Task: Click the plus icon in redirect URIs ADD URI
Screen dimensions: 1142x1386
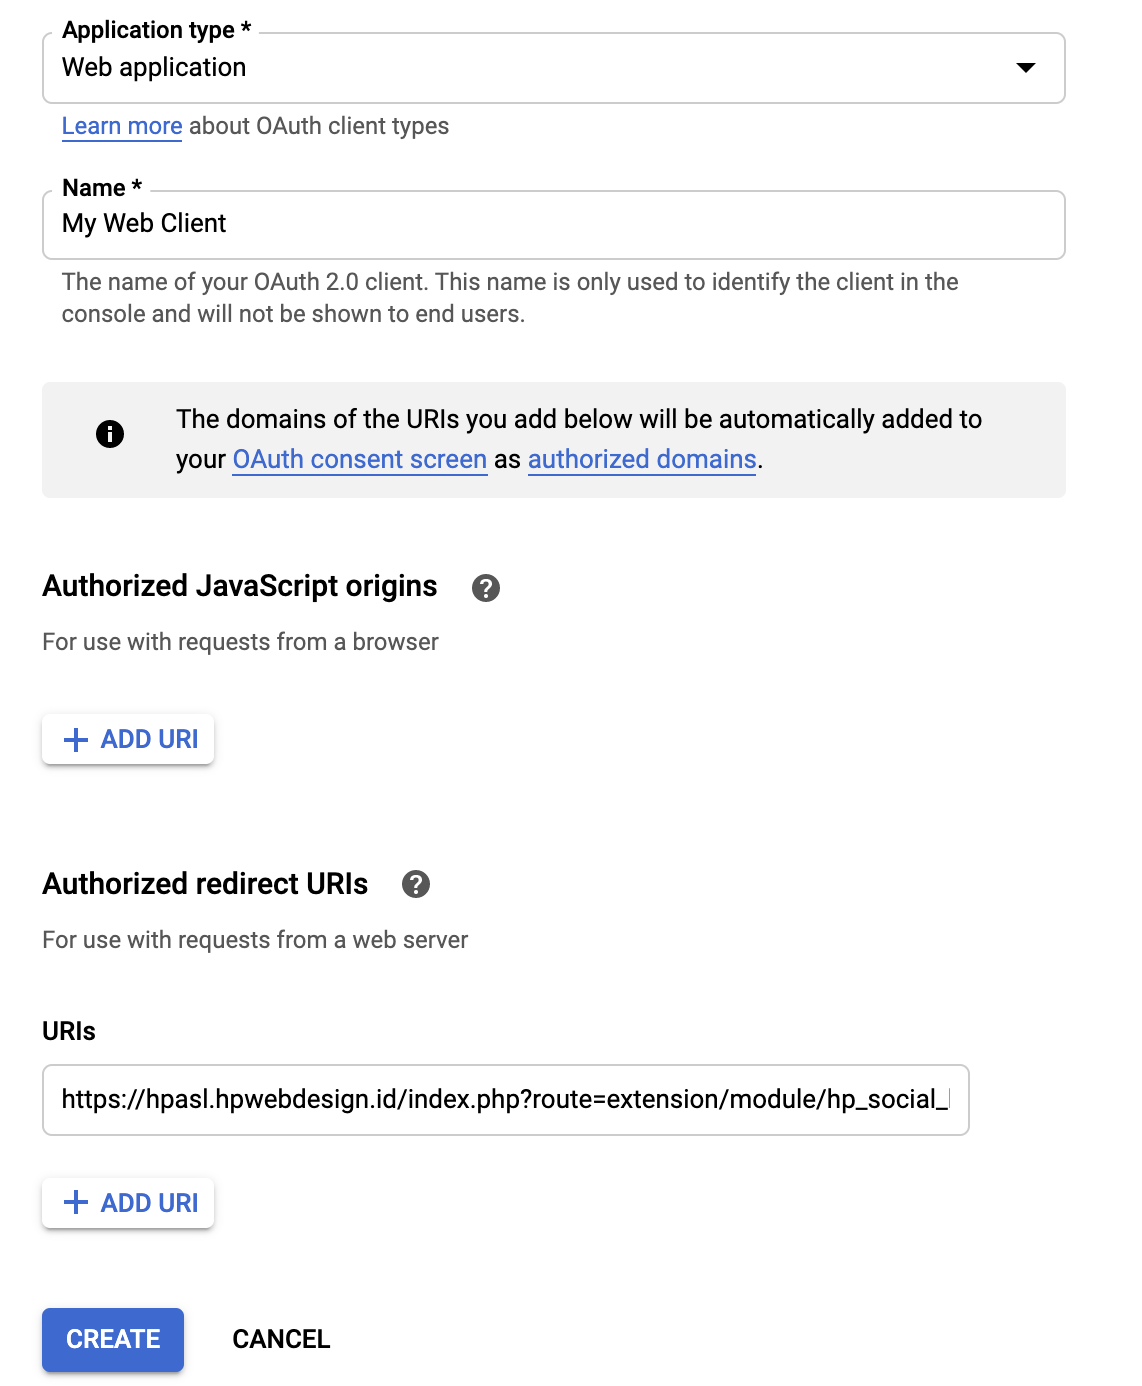Action: coord(76,1203)
